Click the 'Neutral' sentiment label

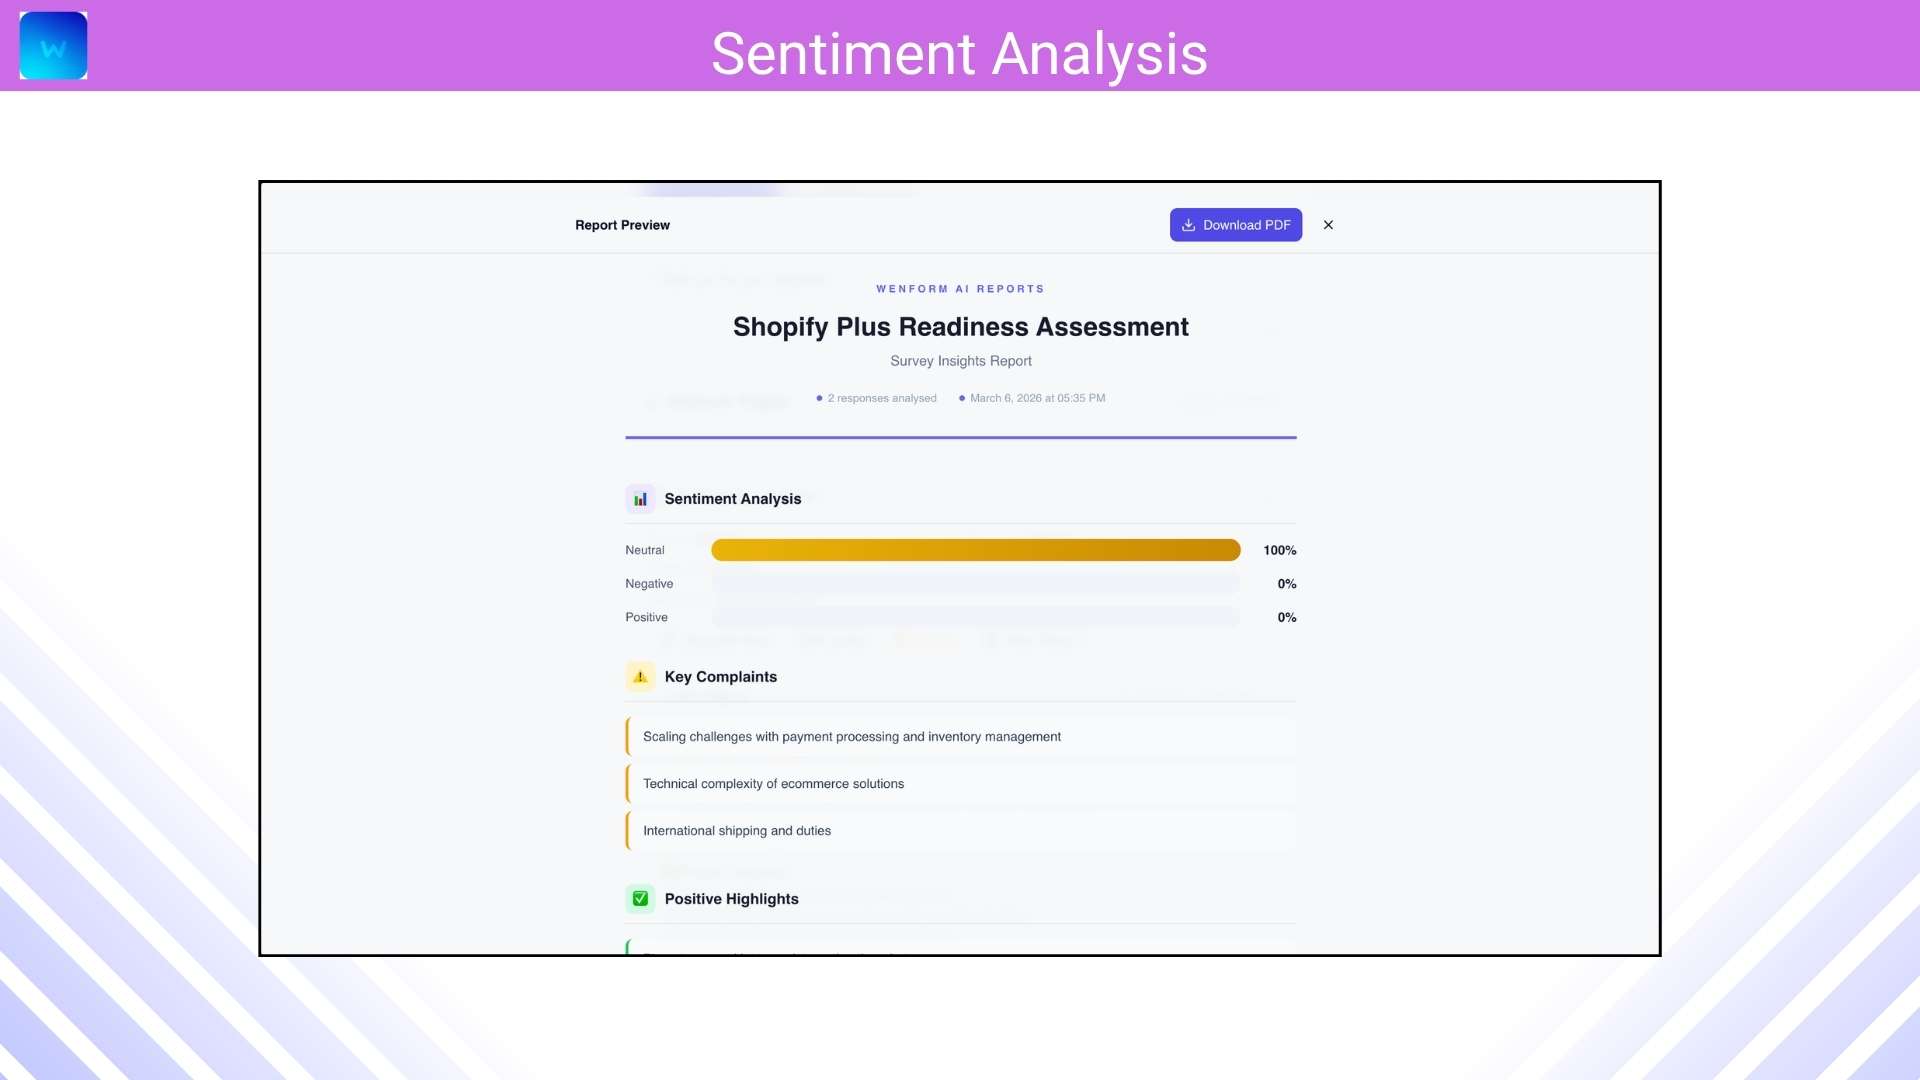click(x=645, y=550)
